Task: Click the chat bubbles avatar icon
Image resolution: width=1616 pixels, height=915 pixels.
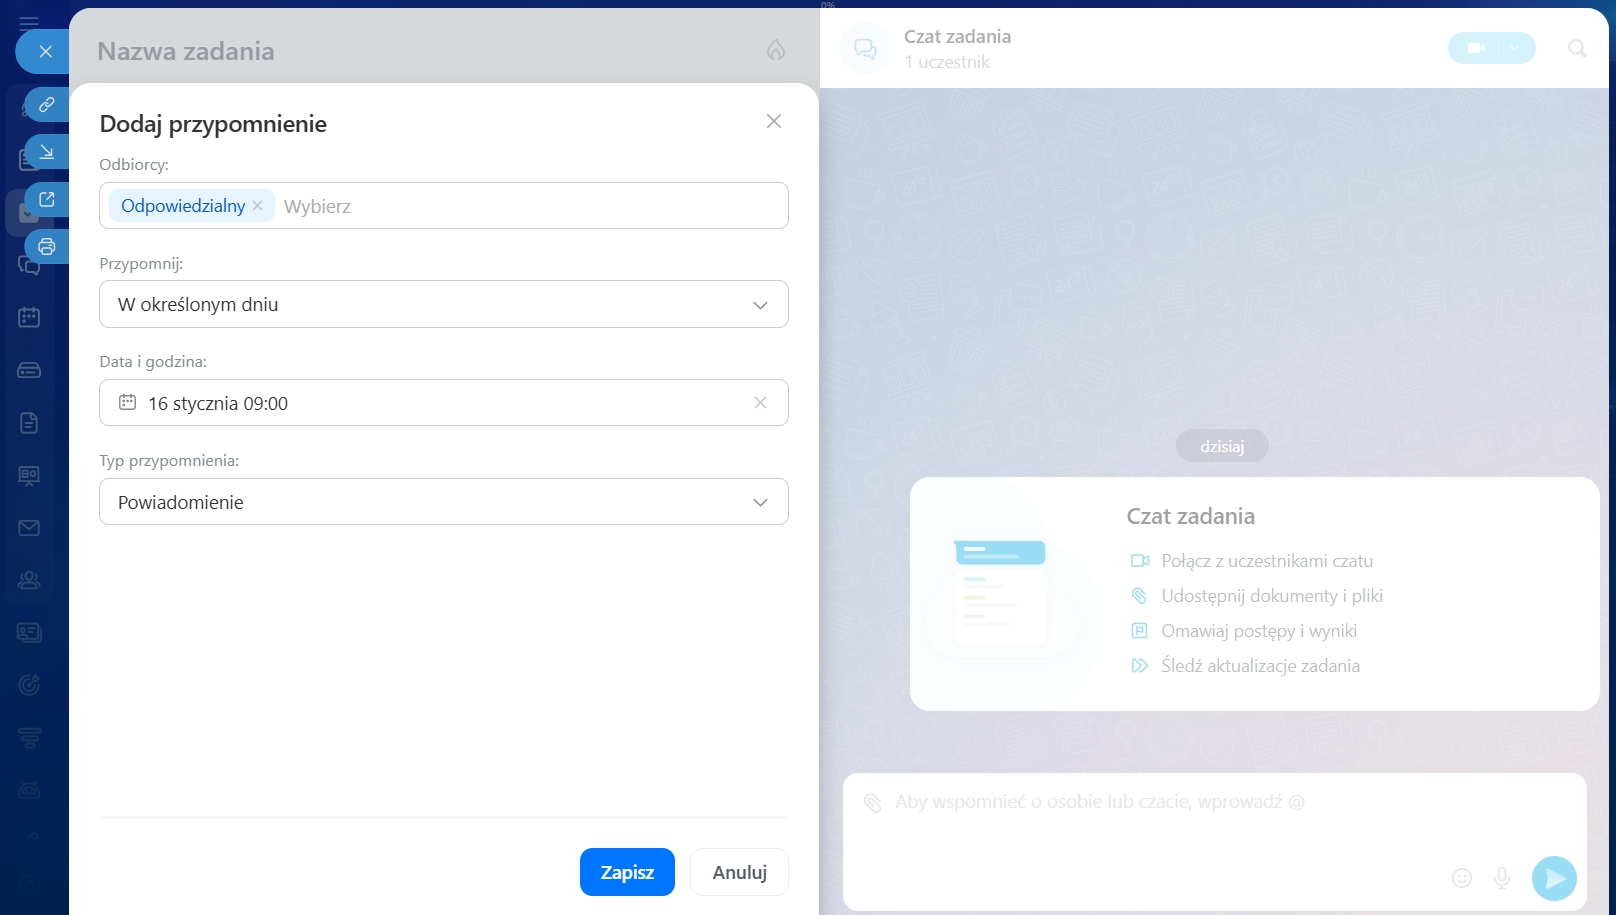Action: pyautogui.click(x=865, y=48)
